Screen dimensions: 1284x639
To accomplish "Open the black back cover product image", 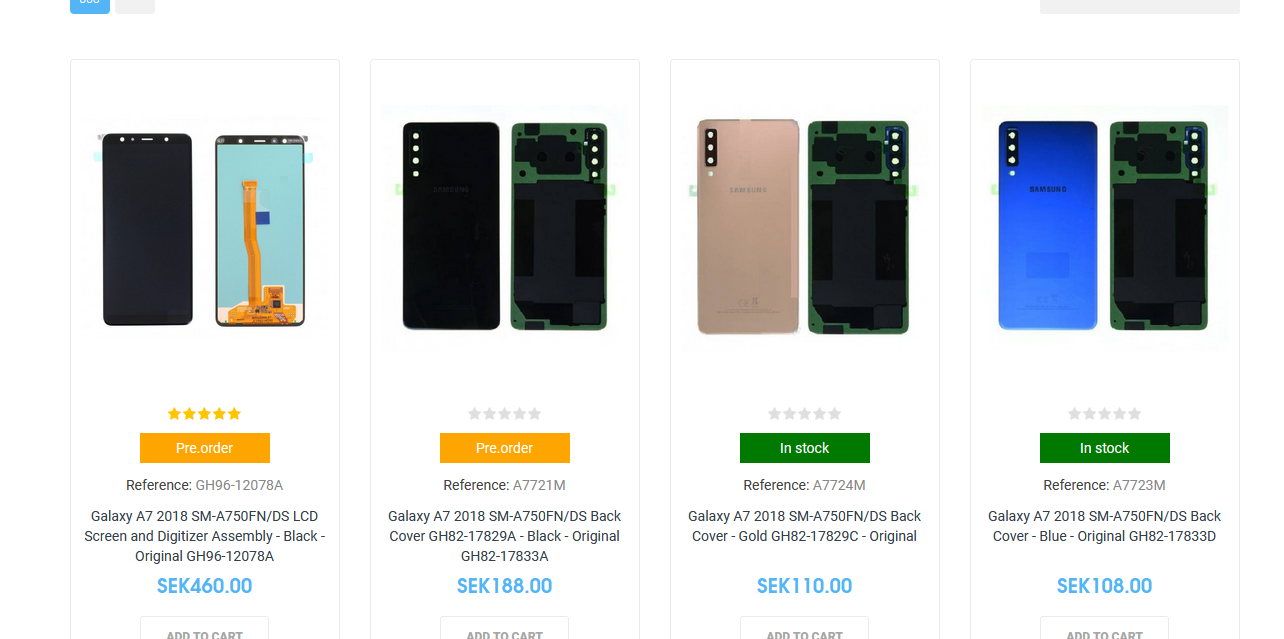I will point(505,229).
